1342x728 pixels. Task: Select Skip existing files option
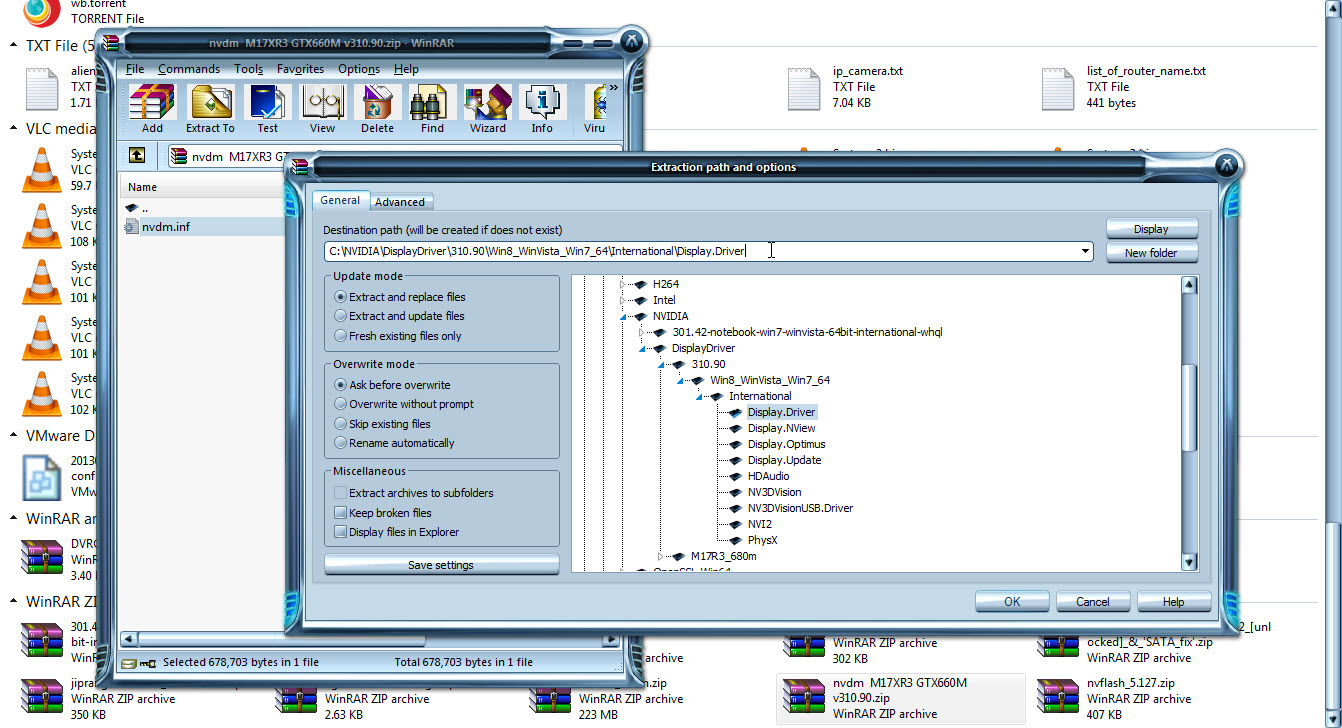[383, 424]
